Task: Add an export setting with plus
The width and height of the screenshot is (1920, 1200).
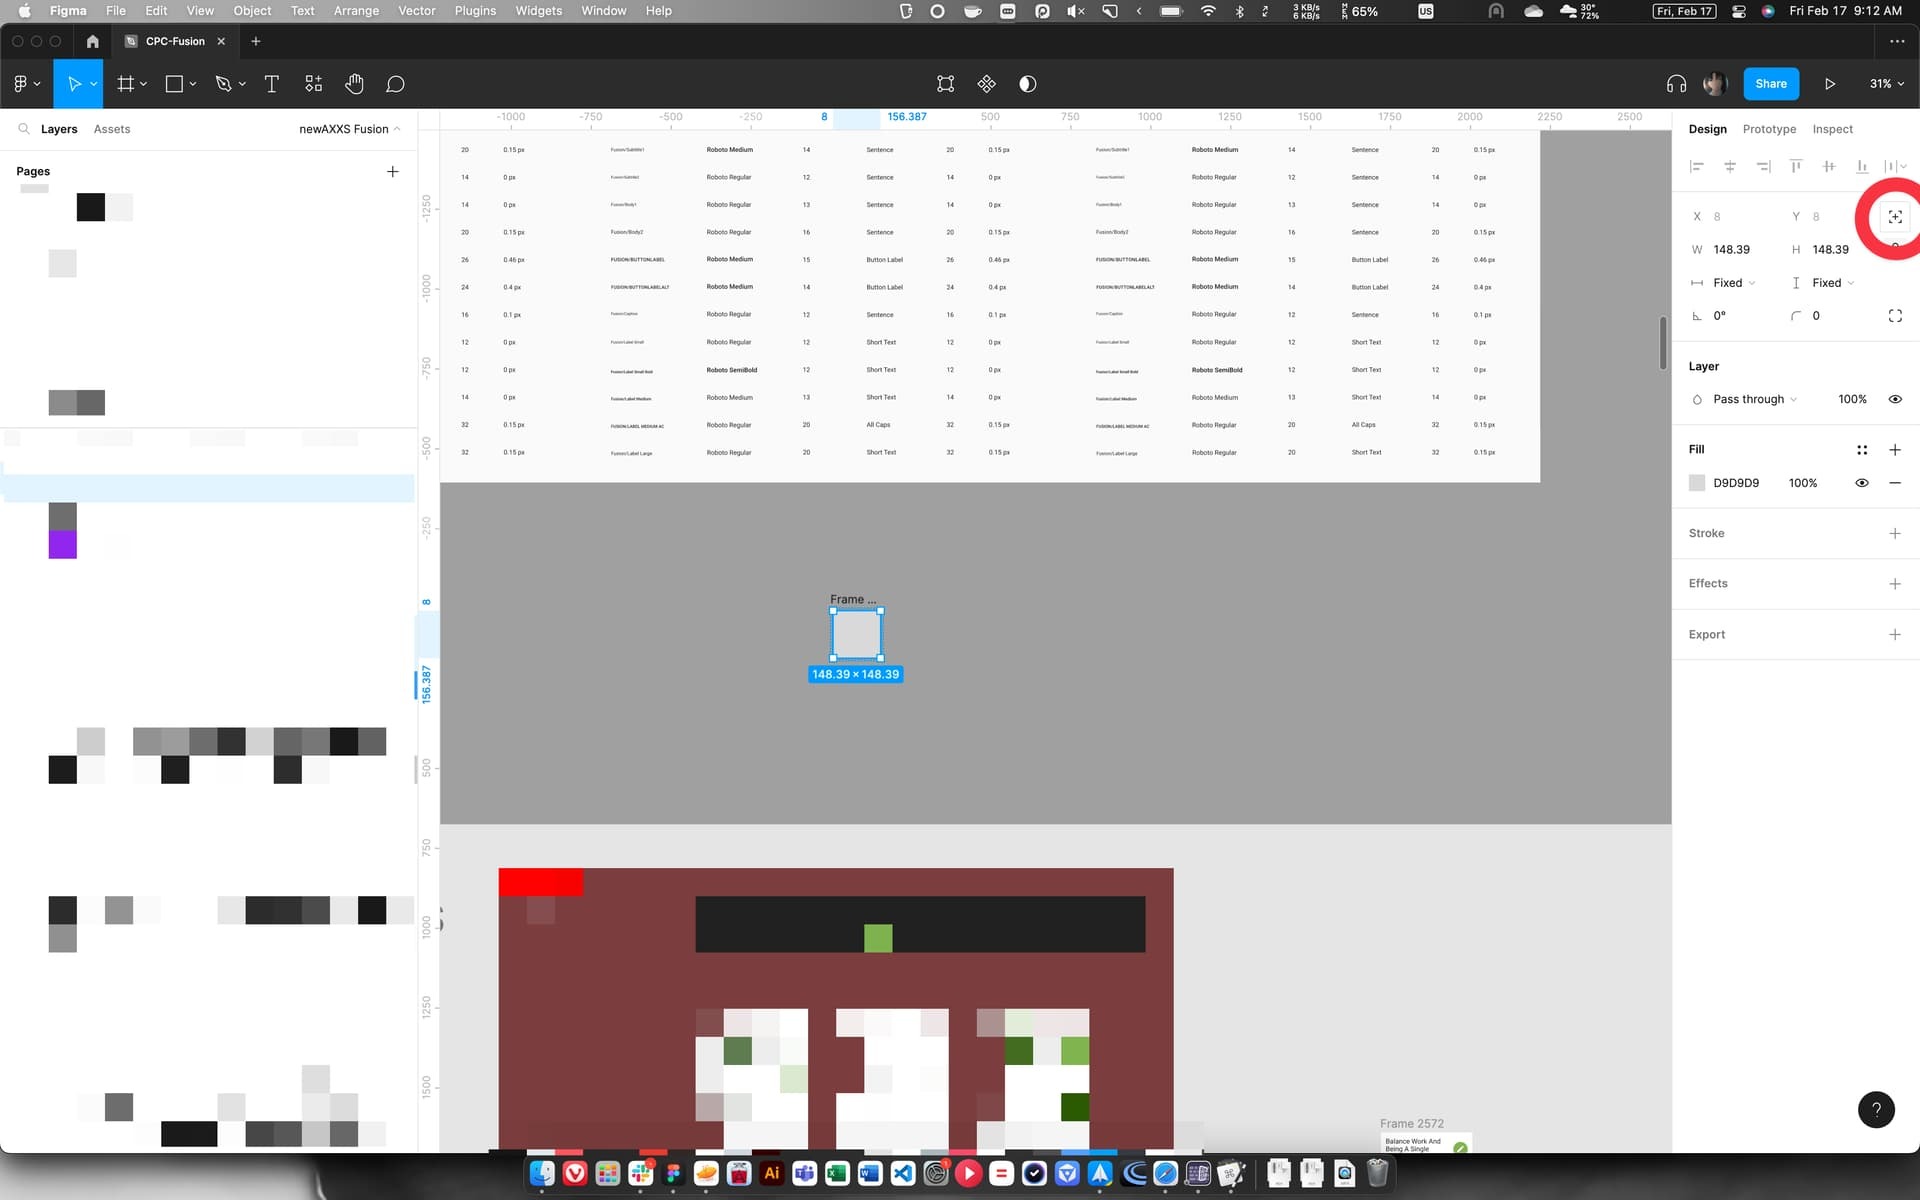Action: click(1895, 635)
